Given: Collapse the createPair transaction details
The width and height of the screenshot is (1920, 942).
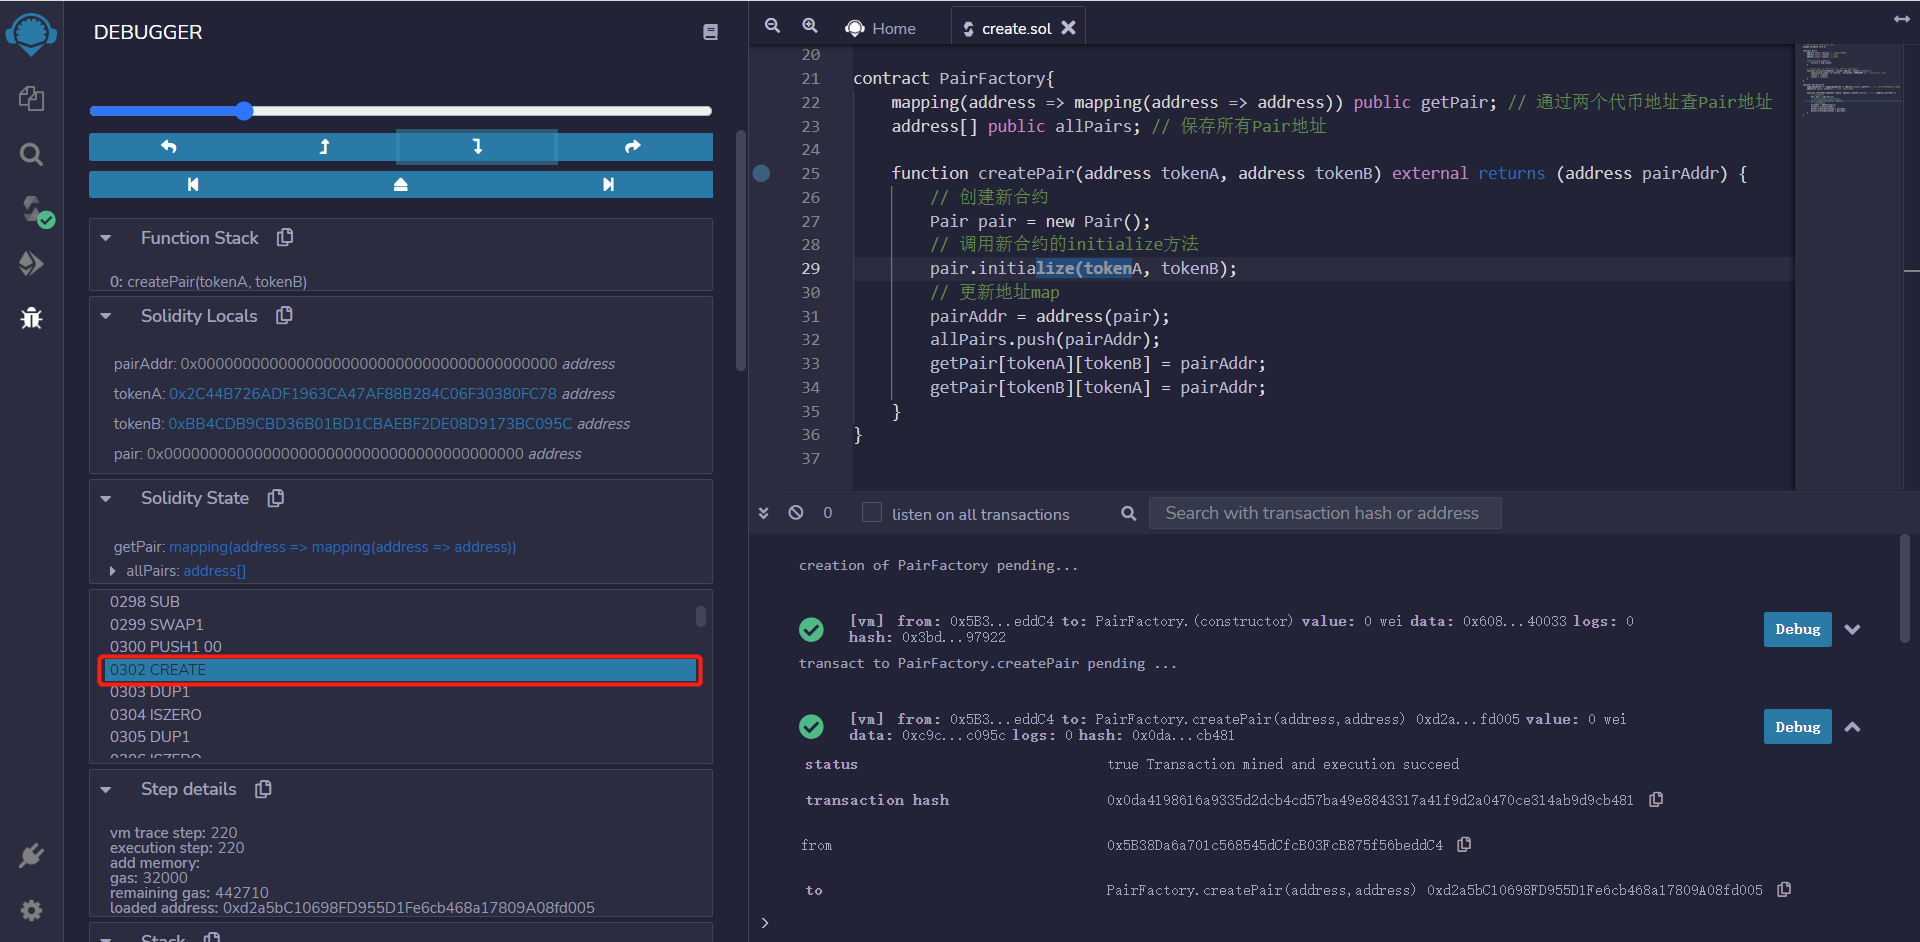Looking at the screenshot, I should (1852, 727).
